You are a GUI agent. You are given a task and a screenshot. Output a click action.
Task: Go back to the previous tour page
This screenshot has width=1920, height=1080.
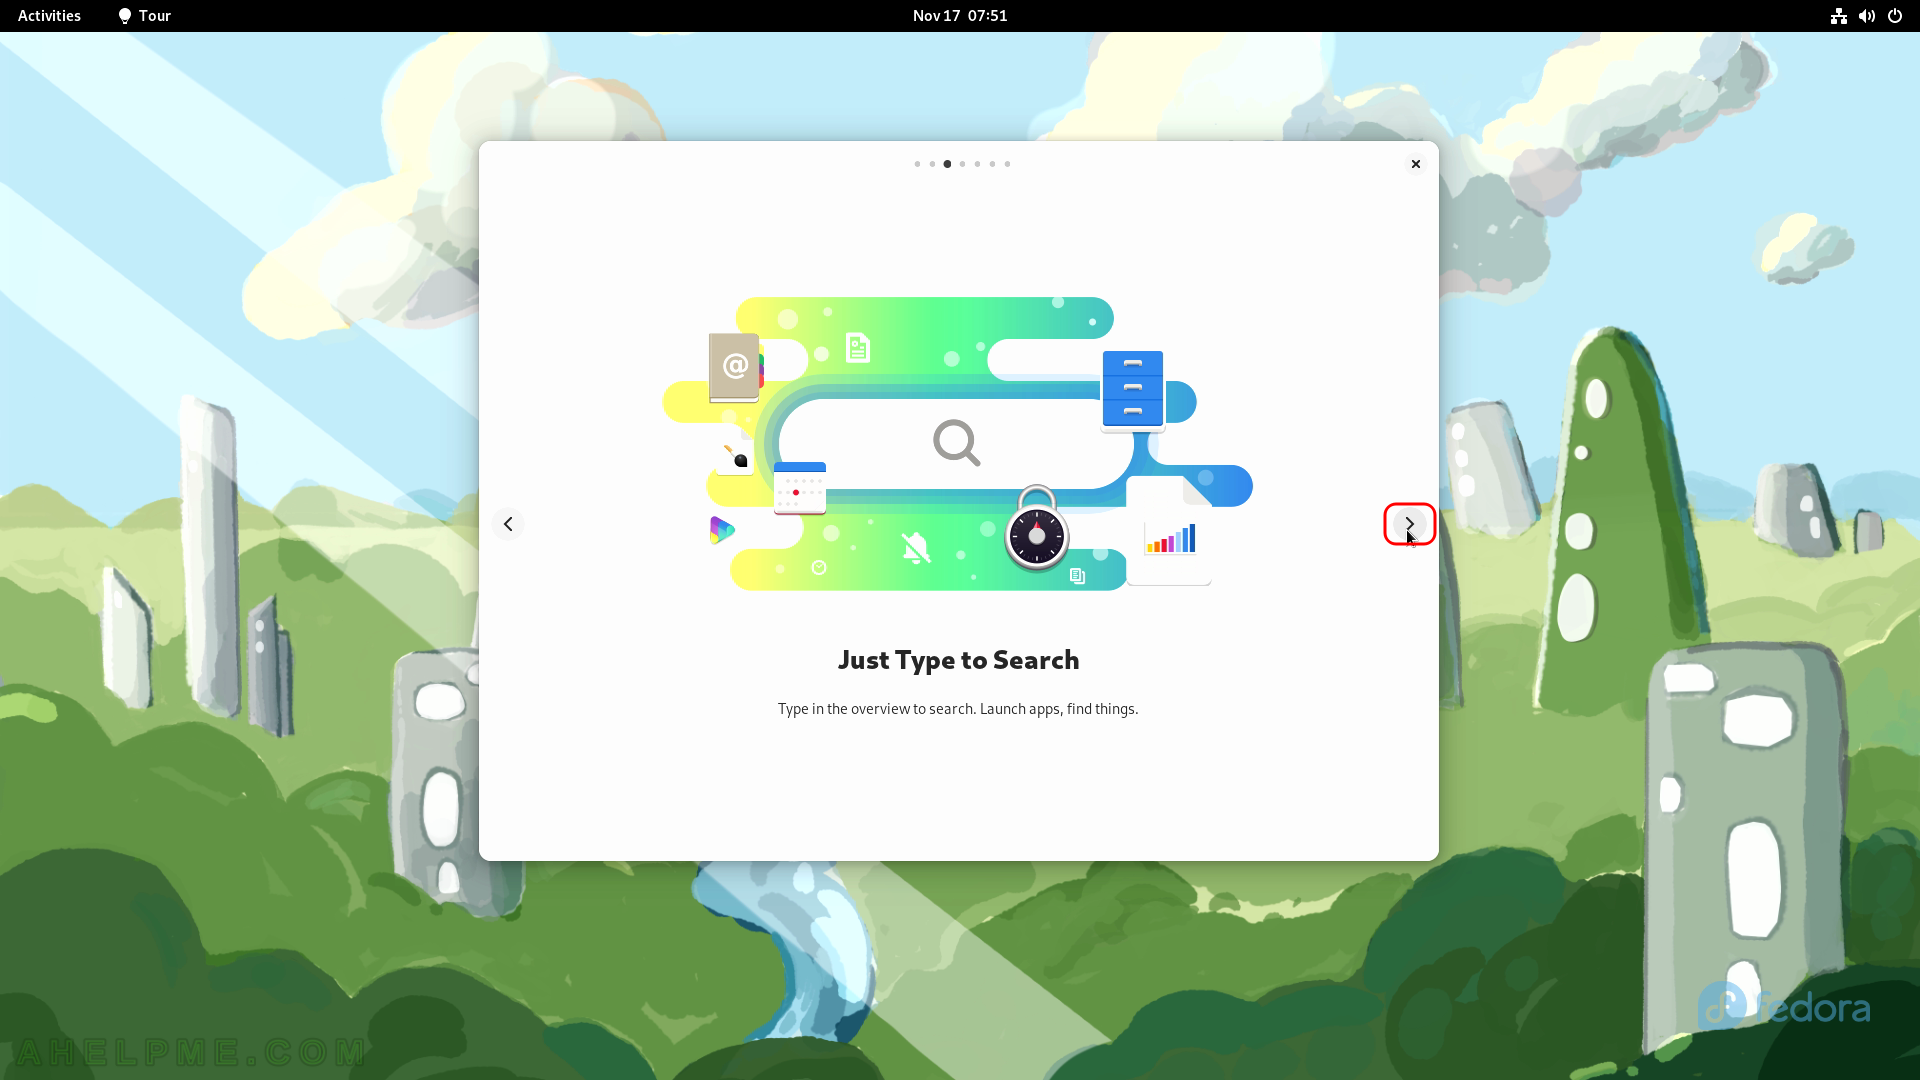[x=508, y=524]
